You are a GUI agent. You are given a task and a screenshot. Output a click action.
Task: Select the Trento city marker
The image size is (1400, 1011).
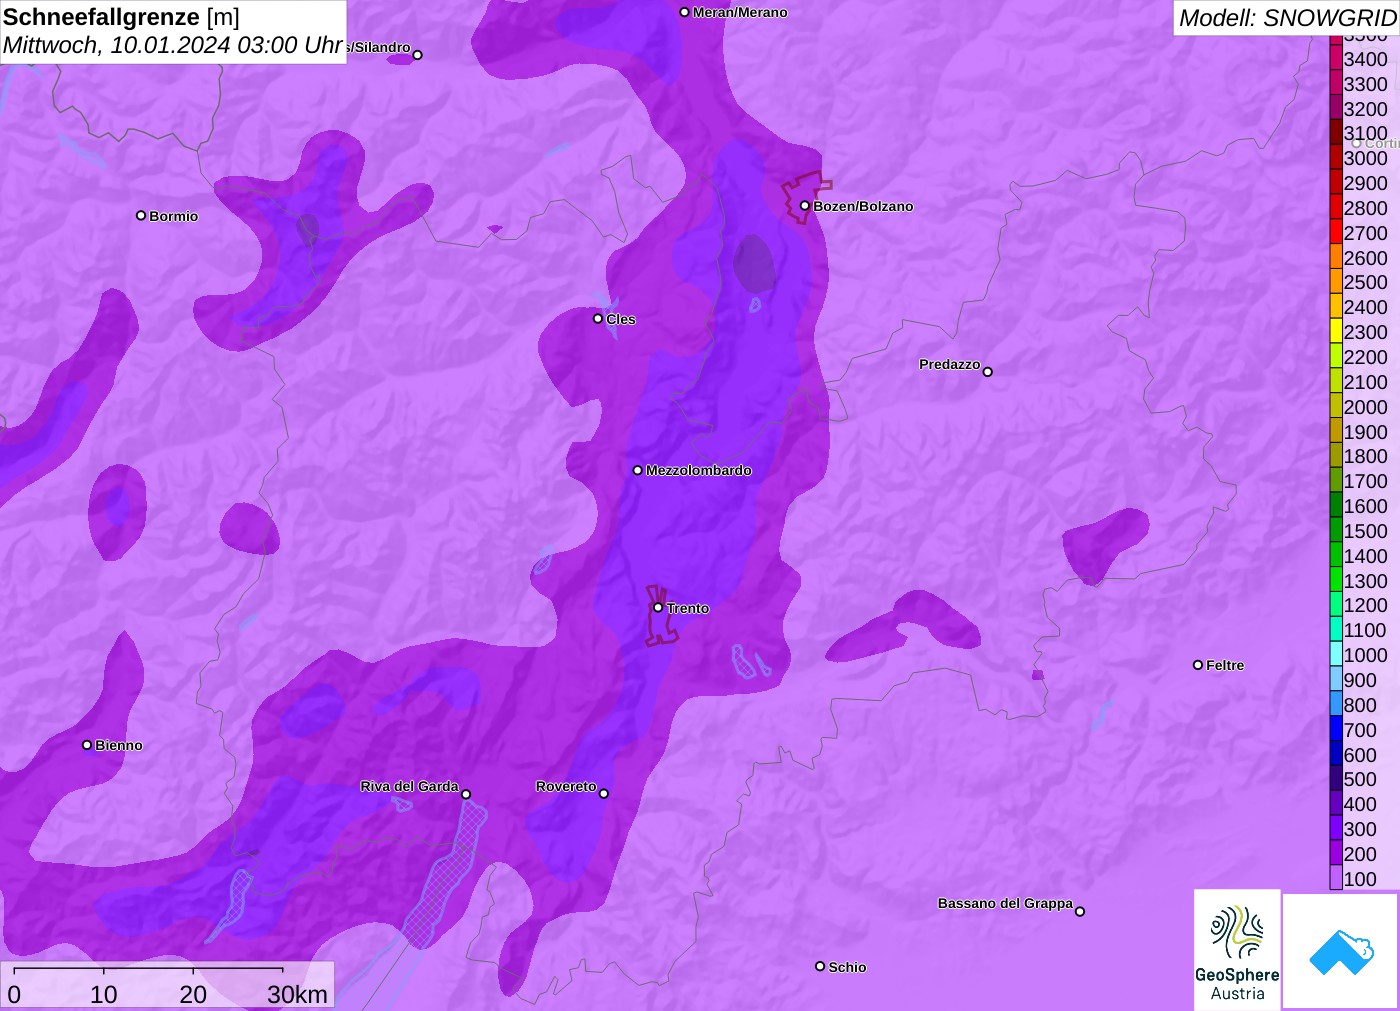click(658, 607)
